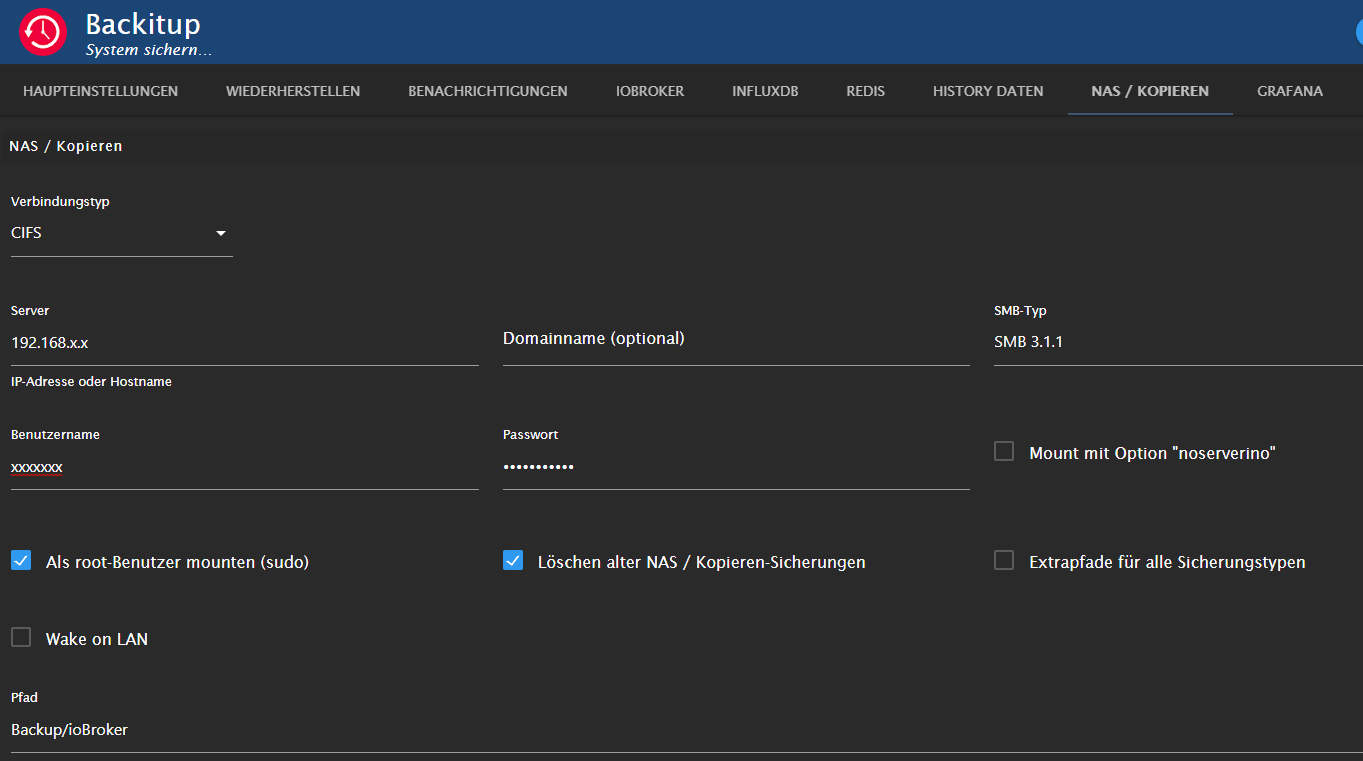Disable Als root-Benutzer mounten (sudo) checkbox
Viewport: 1363px width, 761px height.
(21, 561)
